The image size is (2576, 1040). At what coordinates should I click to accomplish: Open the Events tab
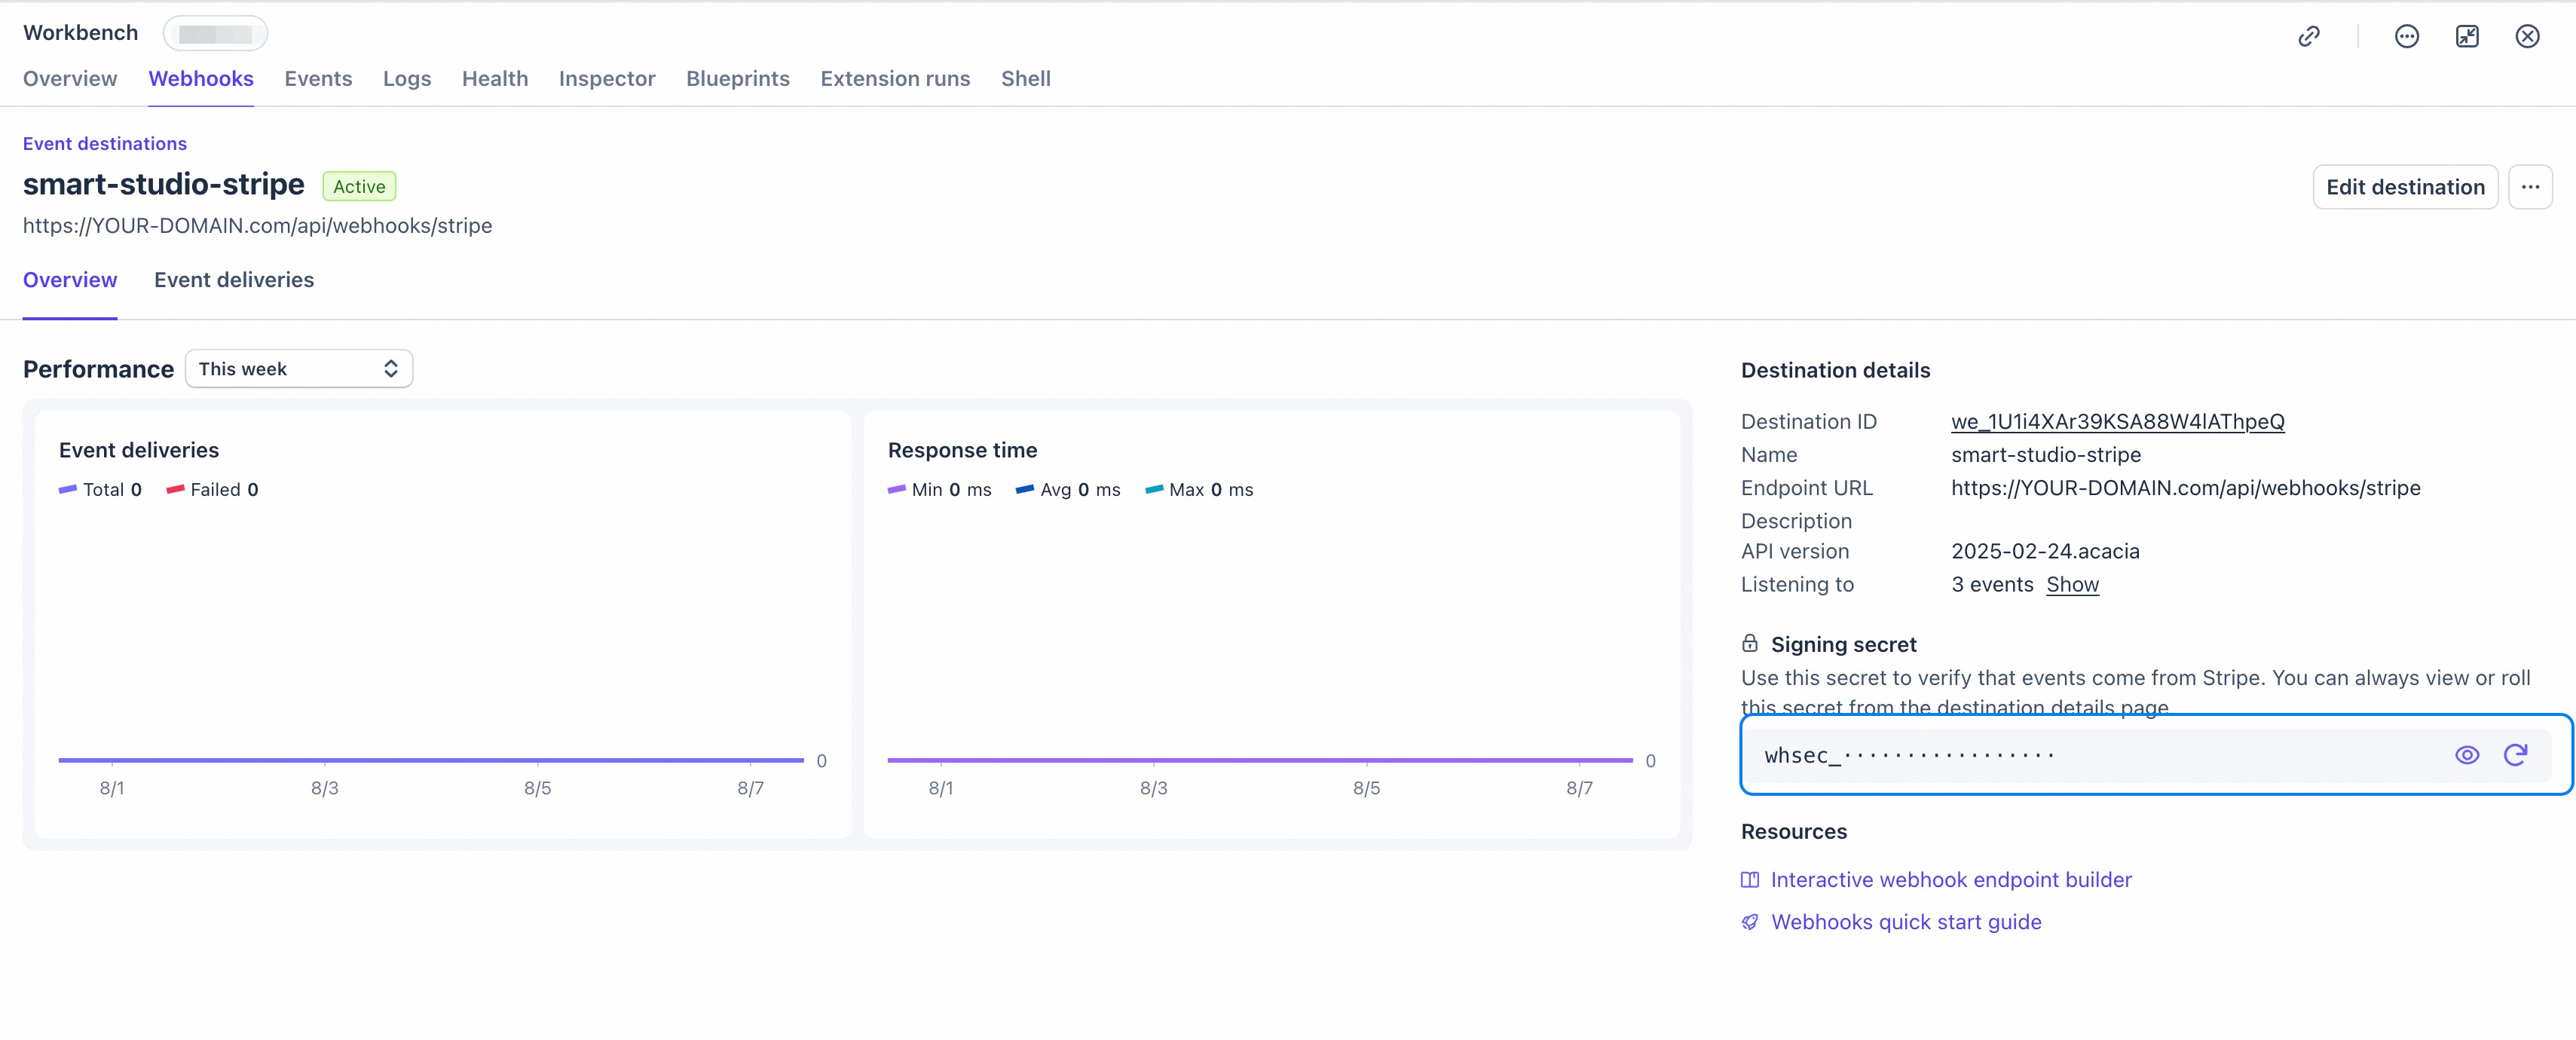318,79
